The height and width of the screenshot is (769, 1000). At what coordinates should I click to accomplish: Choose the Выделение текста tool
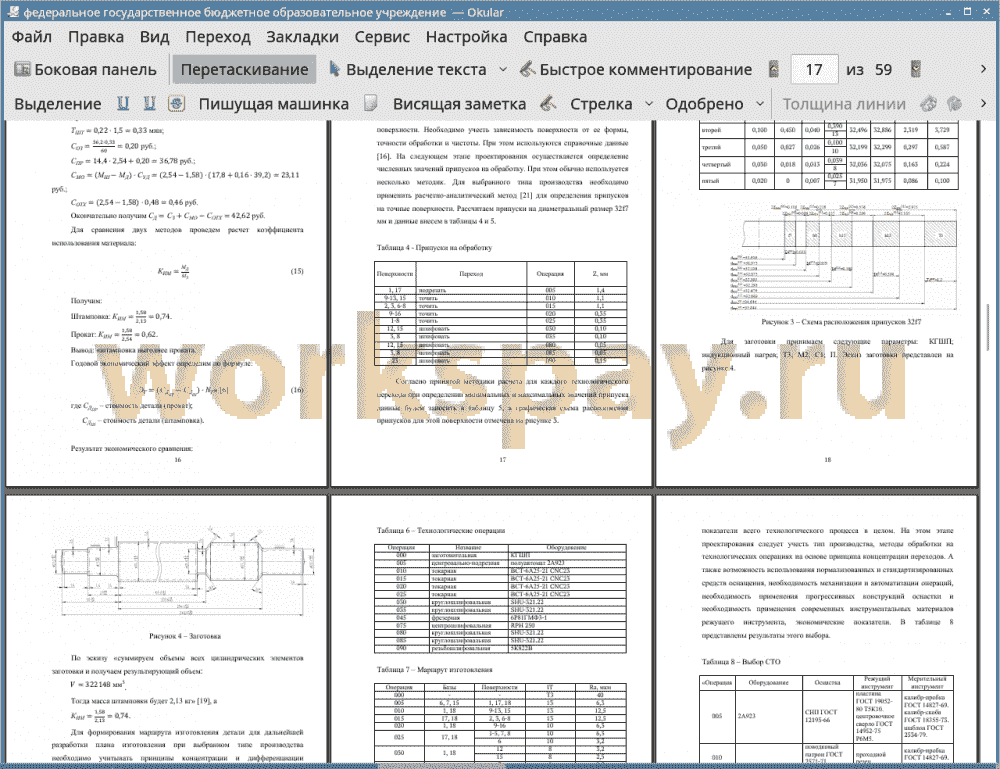408,70
